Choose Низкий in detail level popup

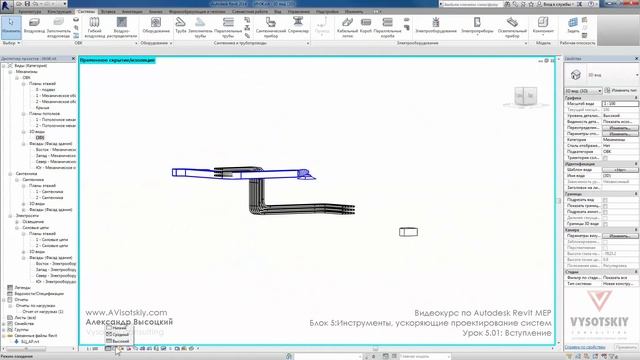(x=118, y=328)
